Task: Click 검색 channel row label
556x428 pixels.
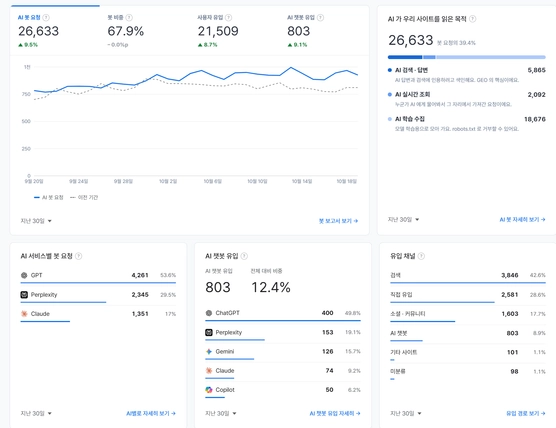Action: pos(395,275)
